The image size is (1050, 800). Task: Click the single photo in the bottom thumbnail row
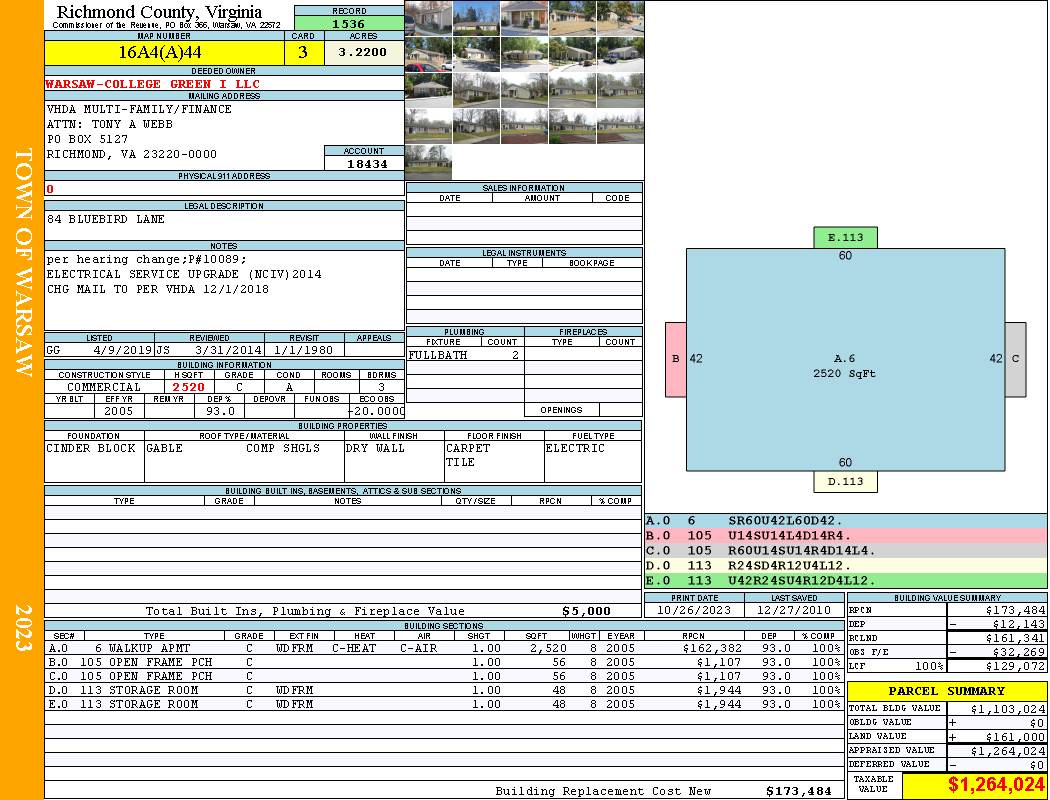pyautogui.click(x=428, y=162)
